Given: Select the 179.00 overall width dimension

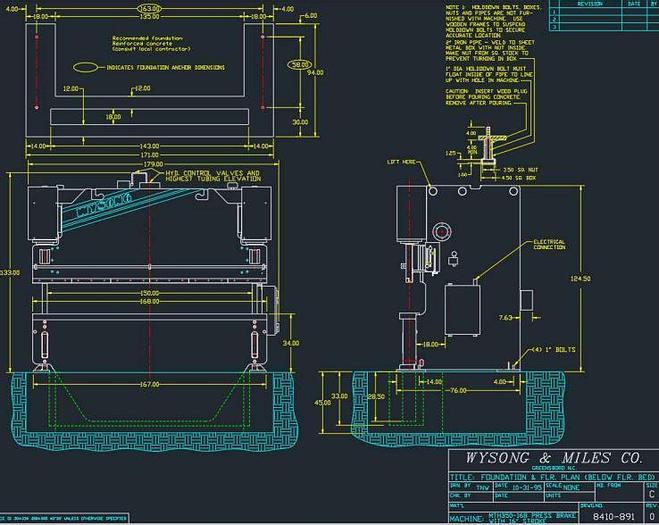Looking at the screenshot, I should coord(149,166).
